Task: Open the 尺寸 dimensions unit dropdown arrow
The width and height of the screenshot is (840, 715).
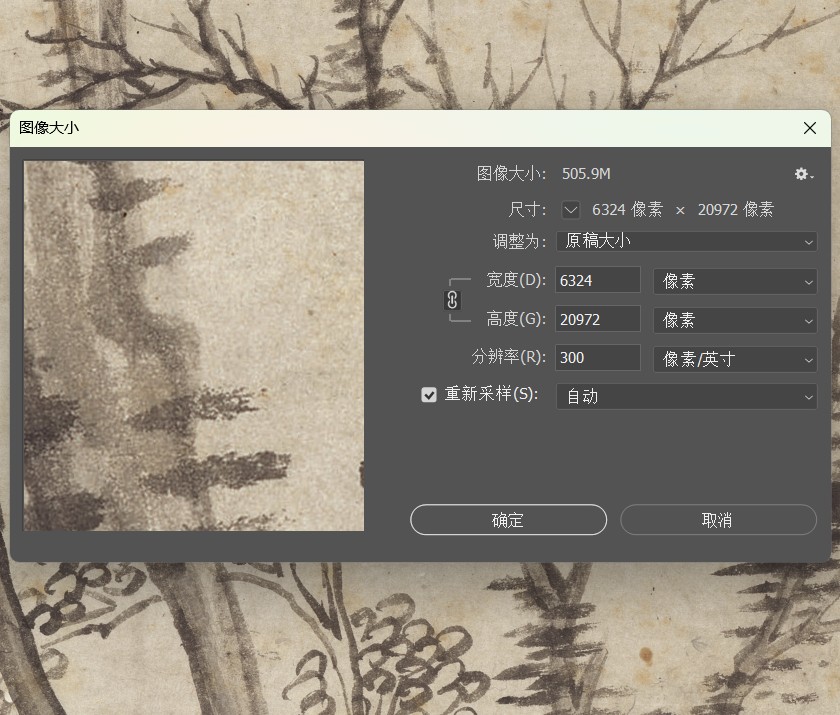Action: click(x=571, y=209)
